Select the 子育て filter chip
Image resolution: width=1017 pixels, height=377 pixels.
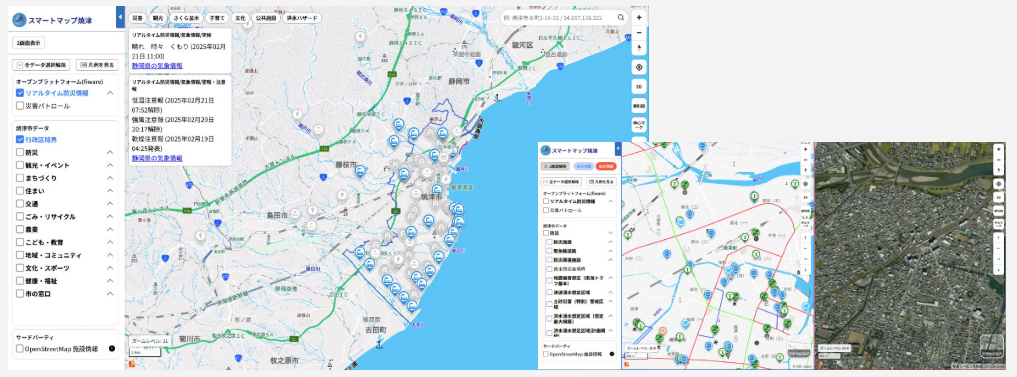217,18
